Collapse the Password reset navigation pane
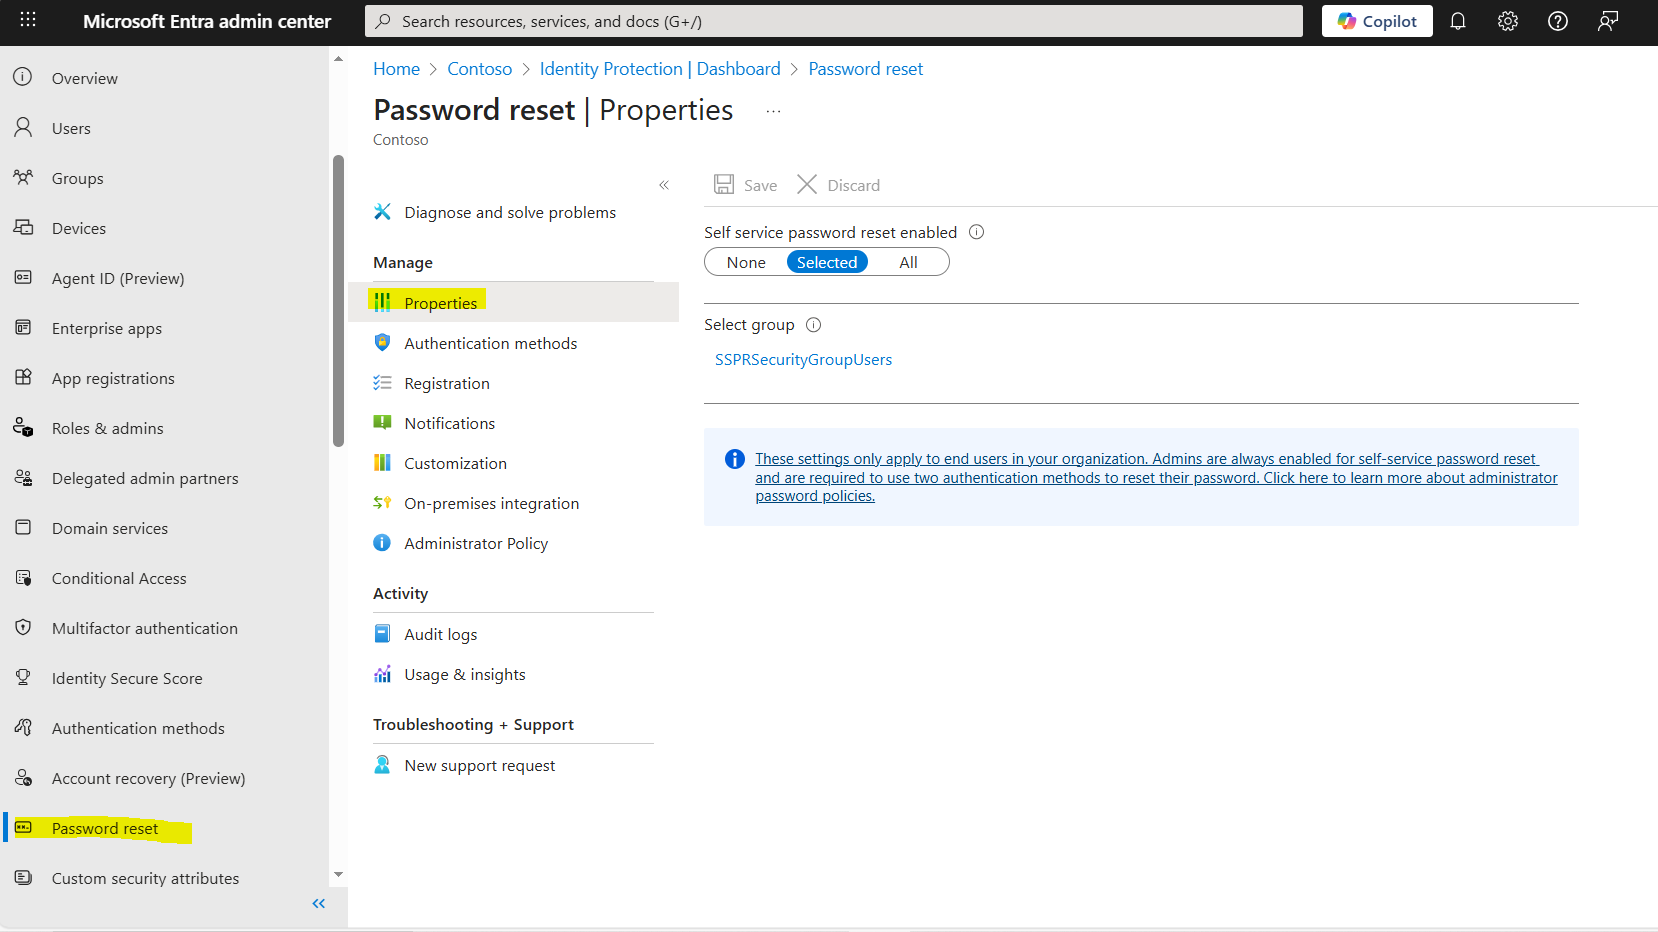The height and width of the screenshot is (932, 1658). [664, 184]
